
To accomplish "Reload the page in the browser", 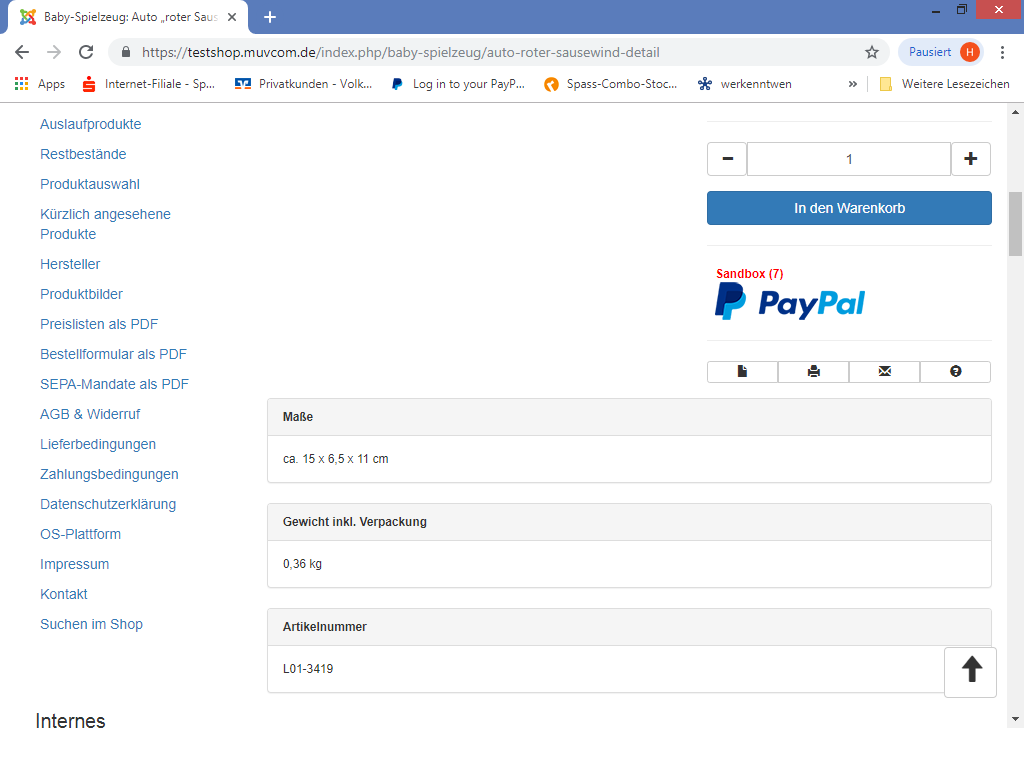I will pyautogui.click(x=86, y=52).
